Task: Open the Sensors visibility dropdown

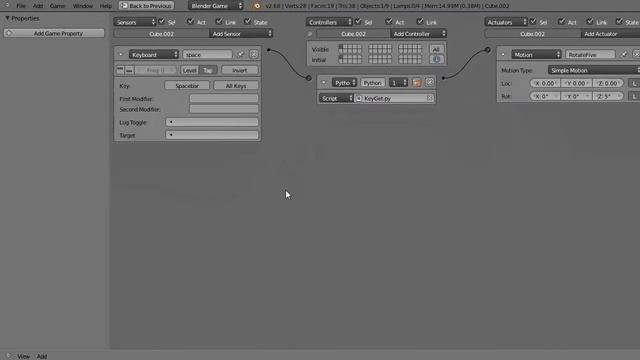Action: point(135,22)
